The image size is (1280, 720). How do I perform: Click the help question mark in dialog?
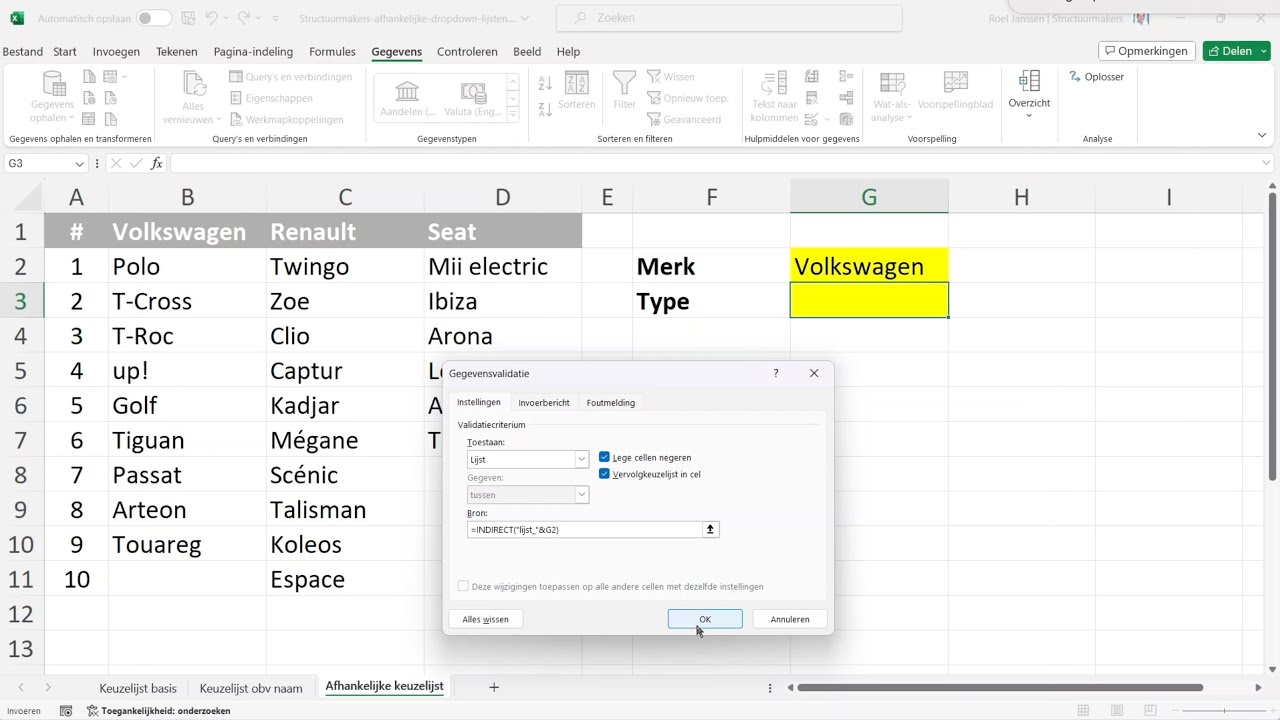pyautogui.click(x=775, y=373)
